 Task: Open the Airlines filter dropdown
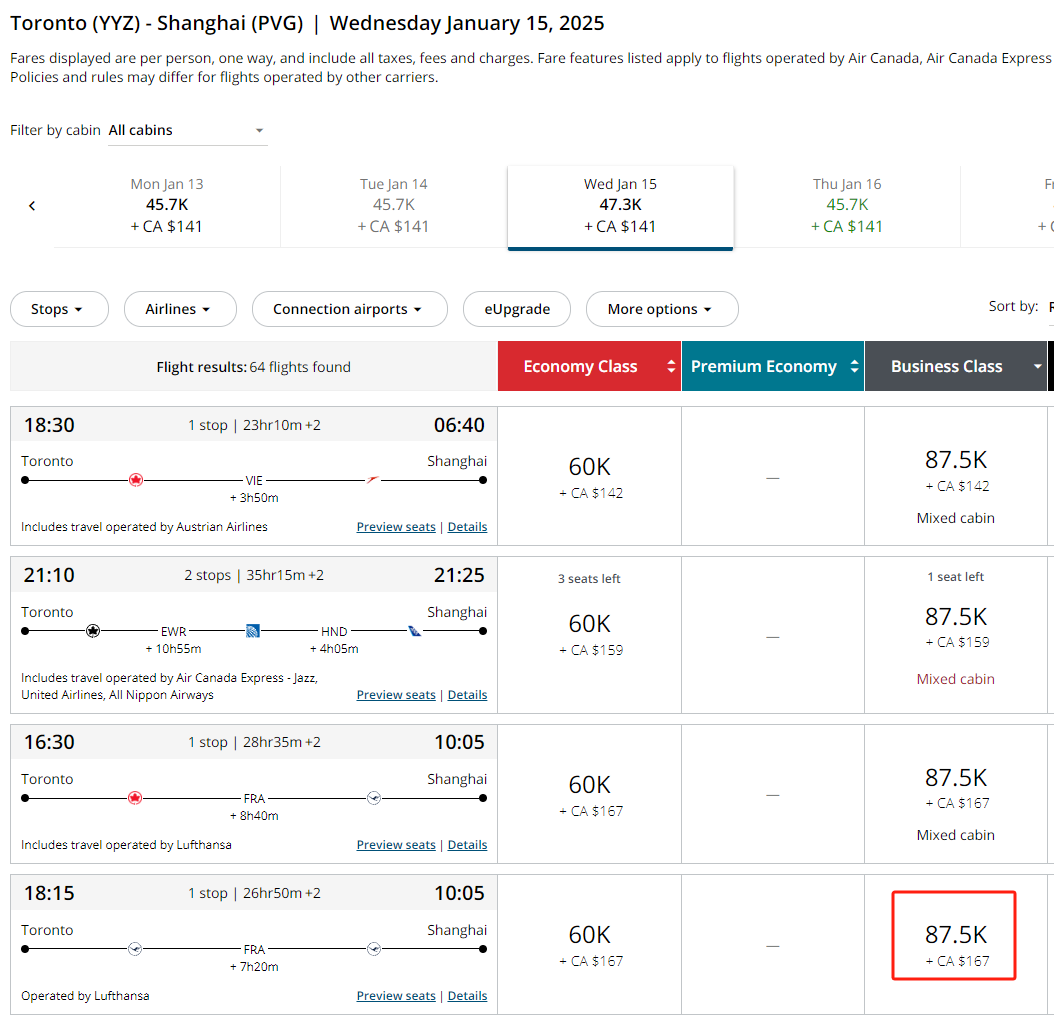pyautogui.click(x=180, y=309)
